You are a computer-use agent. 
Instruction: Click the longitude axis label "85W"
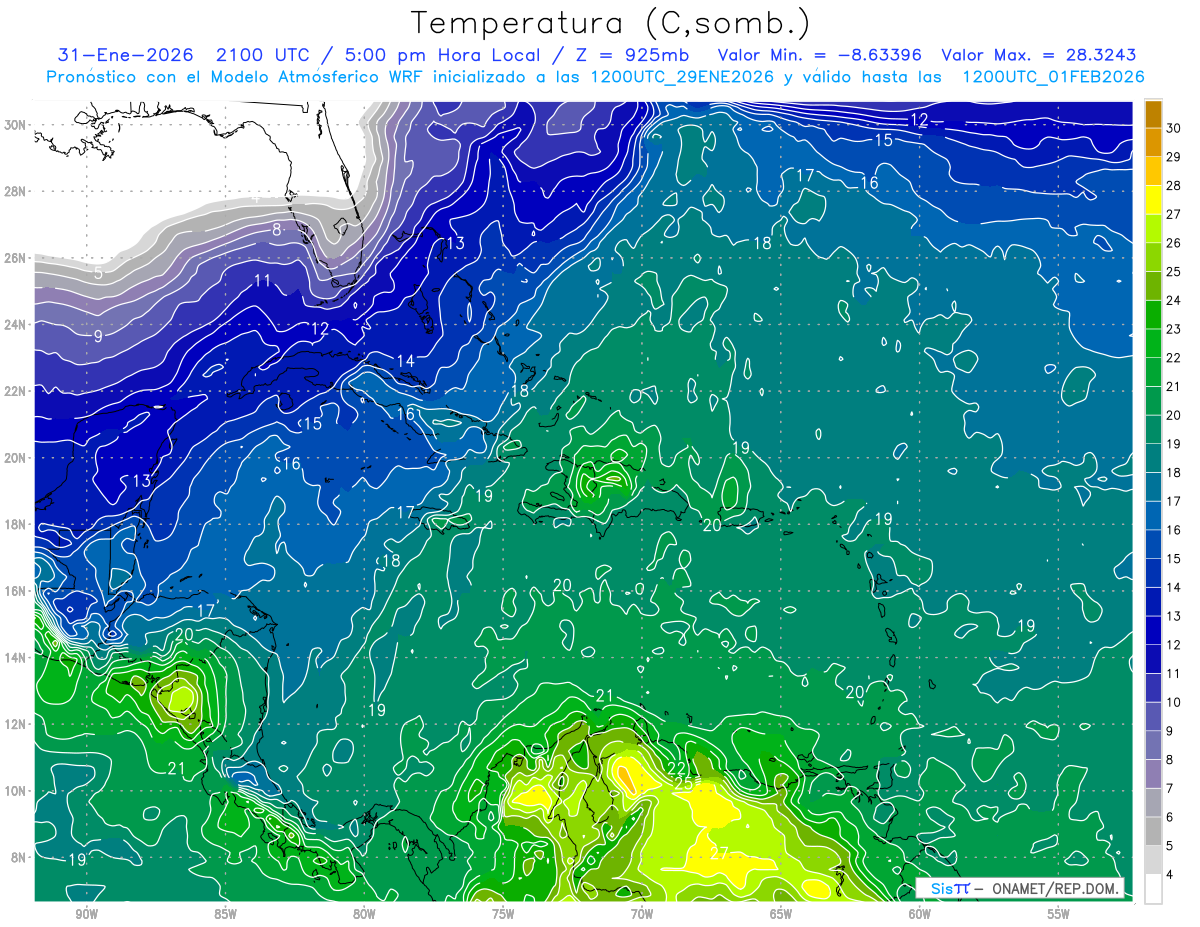pos(225,915)
